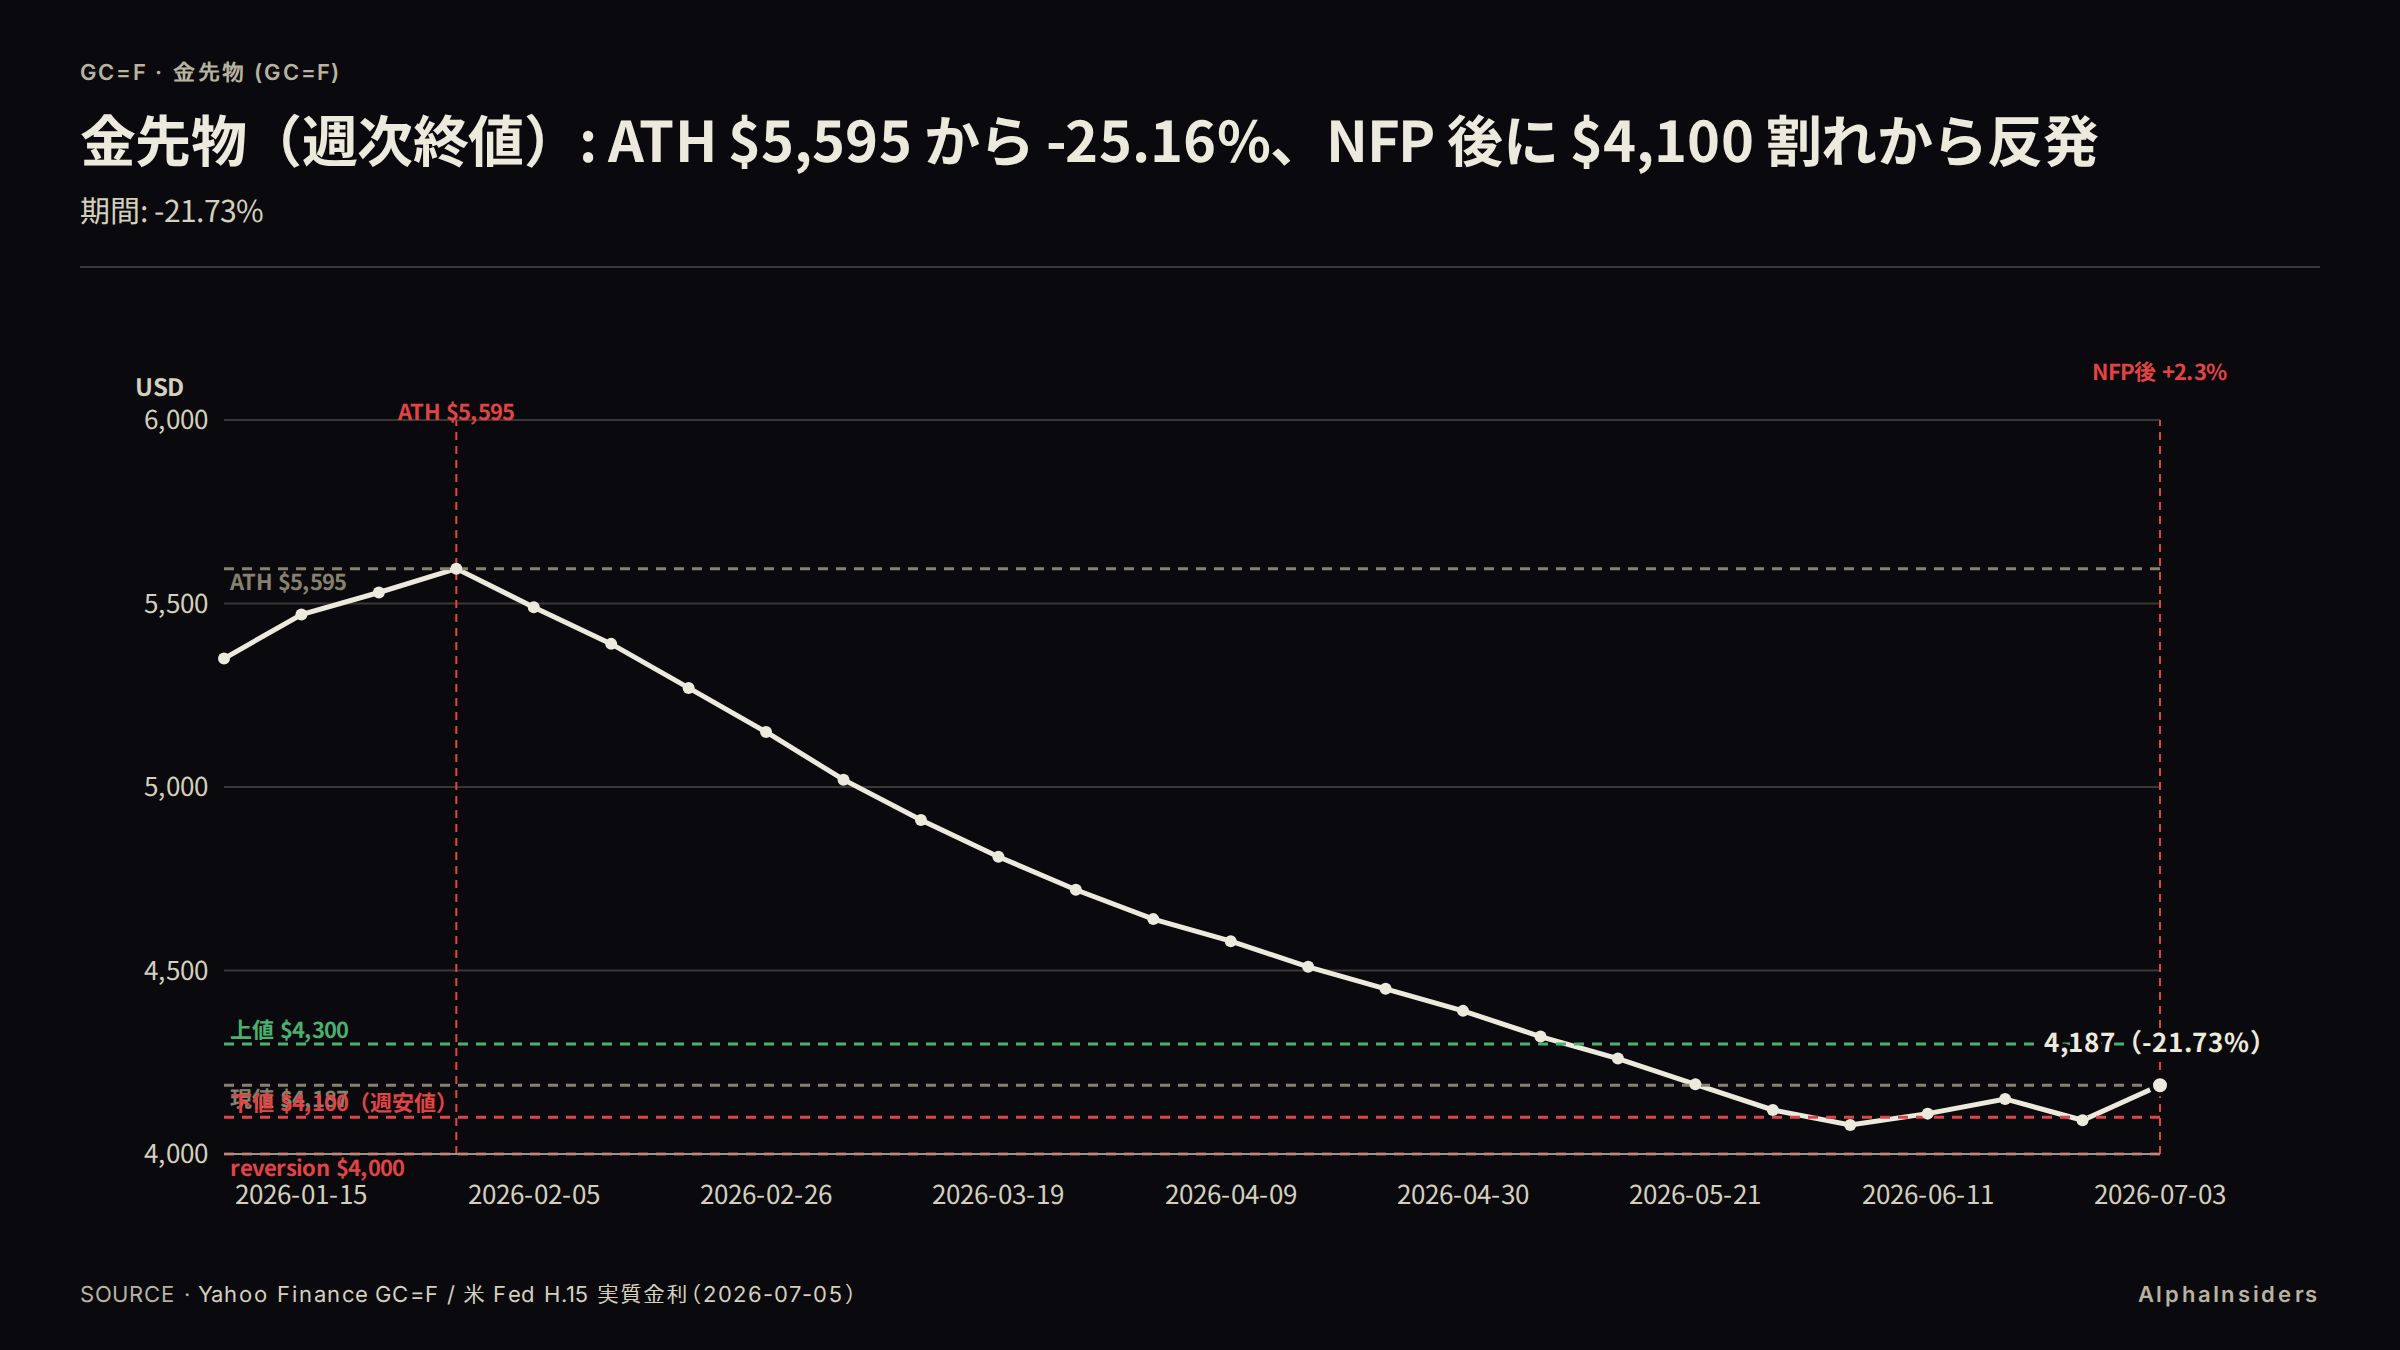2400x1350 pixels.
Task: Click the x-axis date '2026-05-21'
Action: [x=1695, y=1195]
